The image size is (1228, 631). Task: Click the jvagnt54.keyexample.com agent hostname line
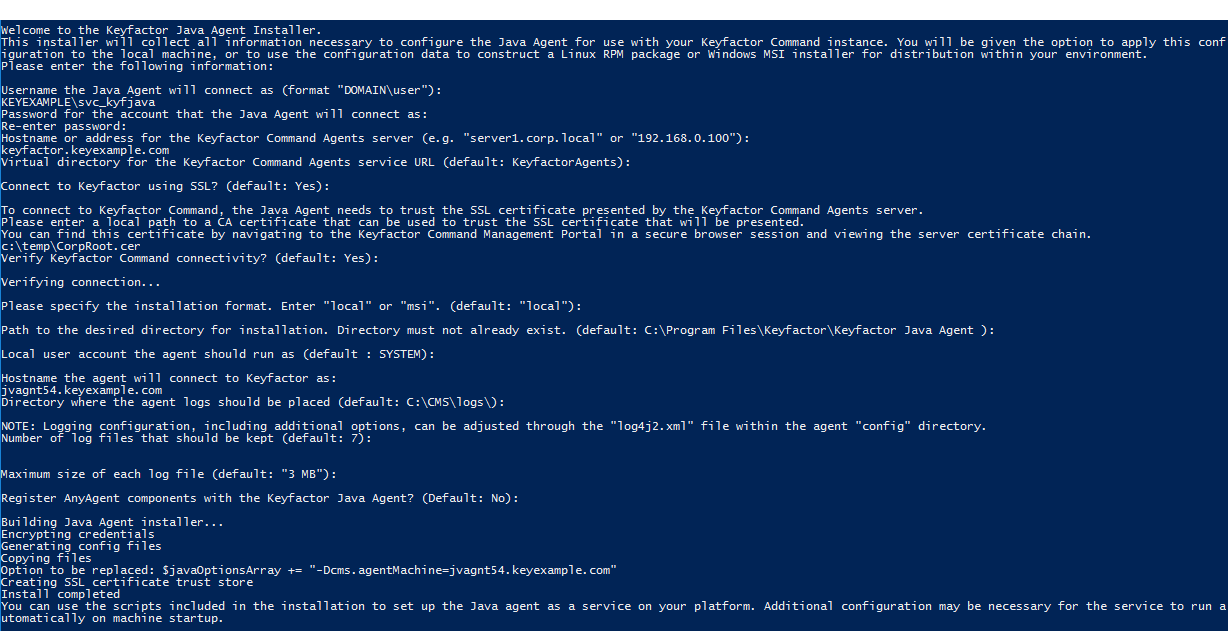(x=82, y=390)
